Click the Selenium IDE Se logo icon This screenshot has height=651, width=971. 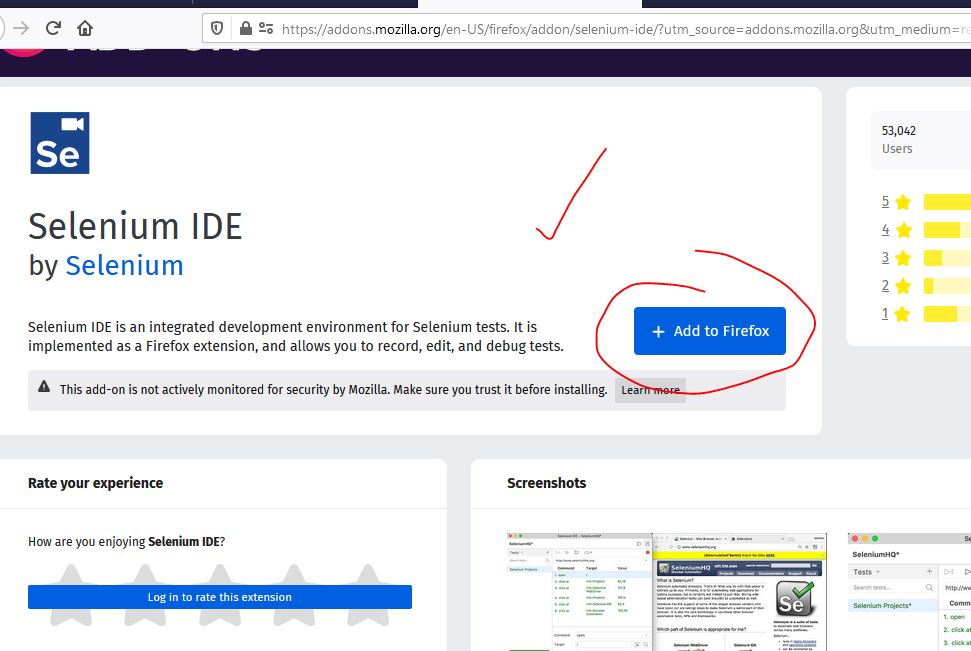60,143
